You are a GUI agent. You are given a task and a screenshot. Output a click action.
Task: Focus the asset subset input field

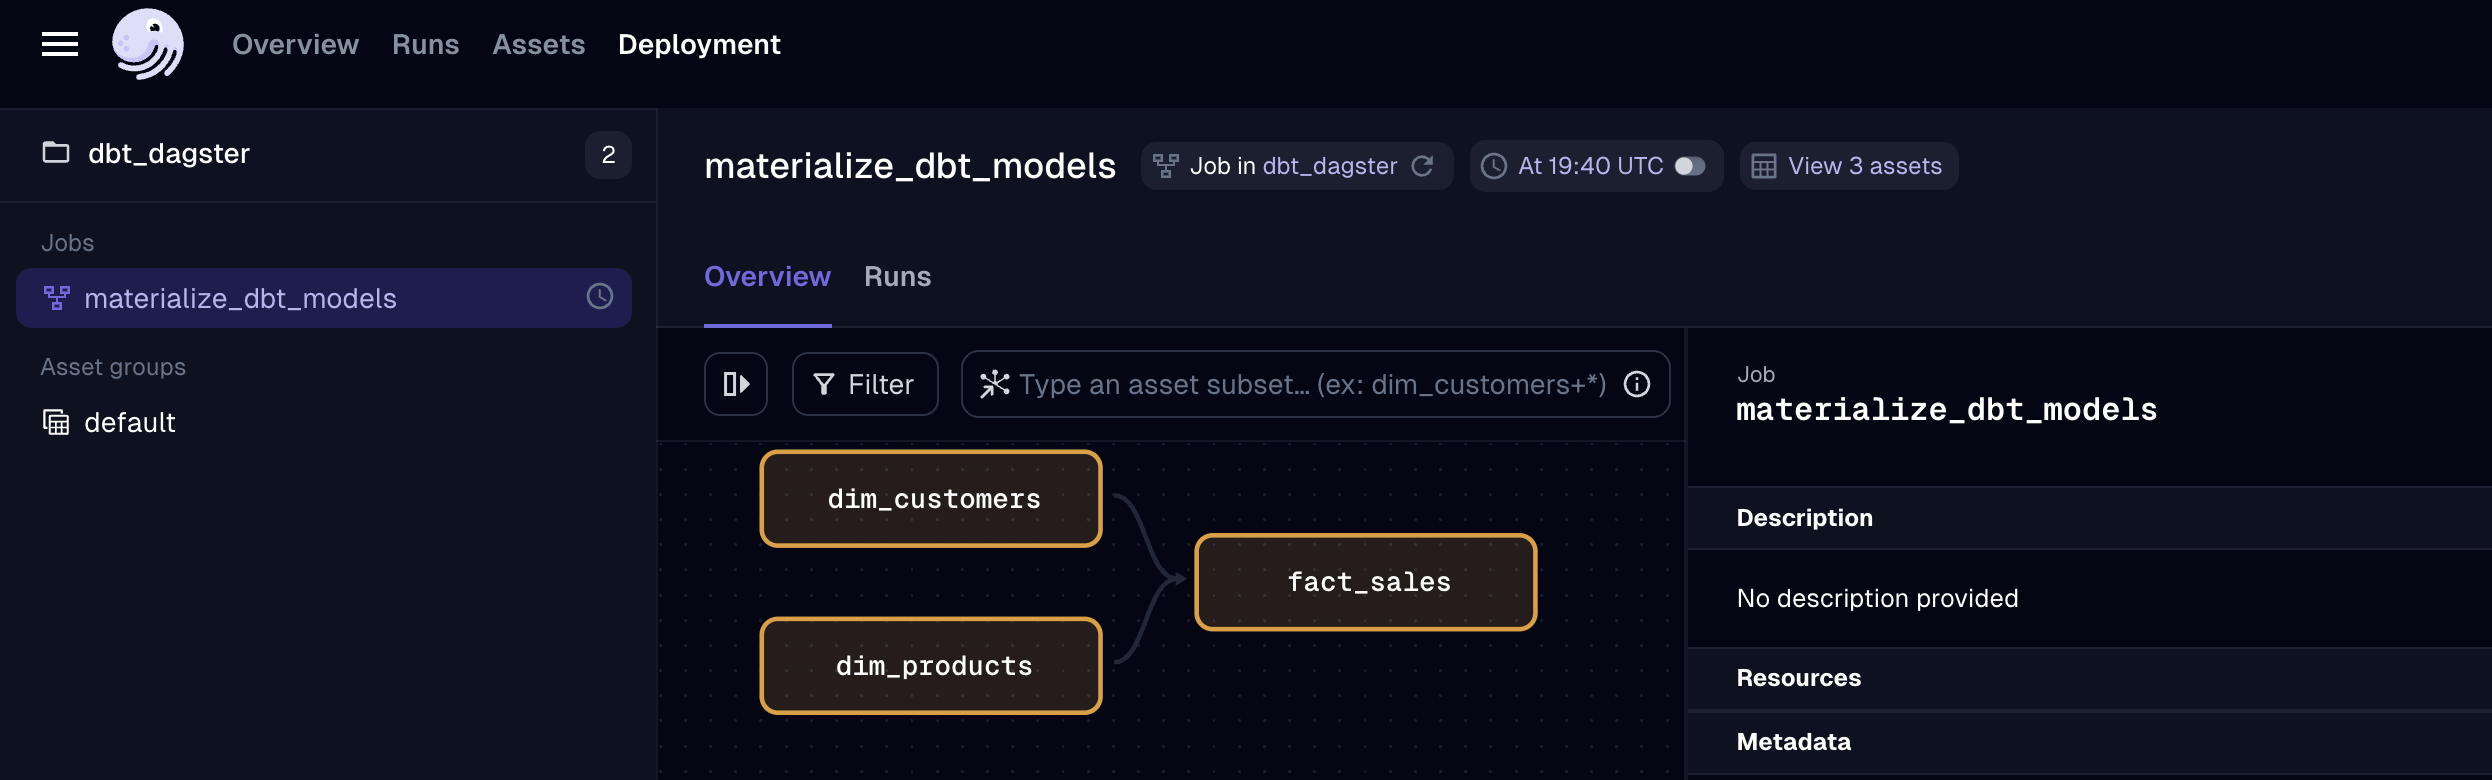[x=1313, y=384]
